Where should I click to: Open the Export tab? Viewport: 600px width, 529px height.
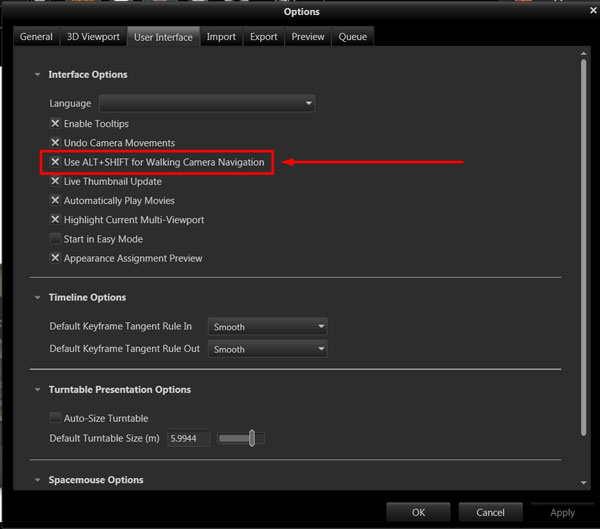[x=263, y=37]
